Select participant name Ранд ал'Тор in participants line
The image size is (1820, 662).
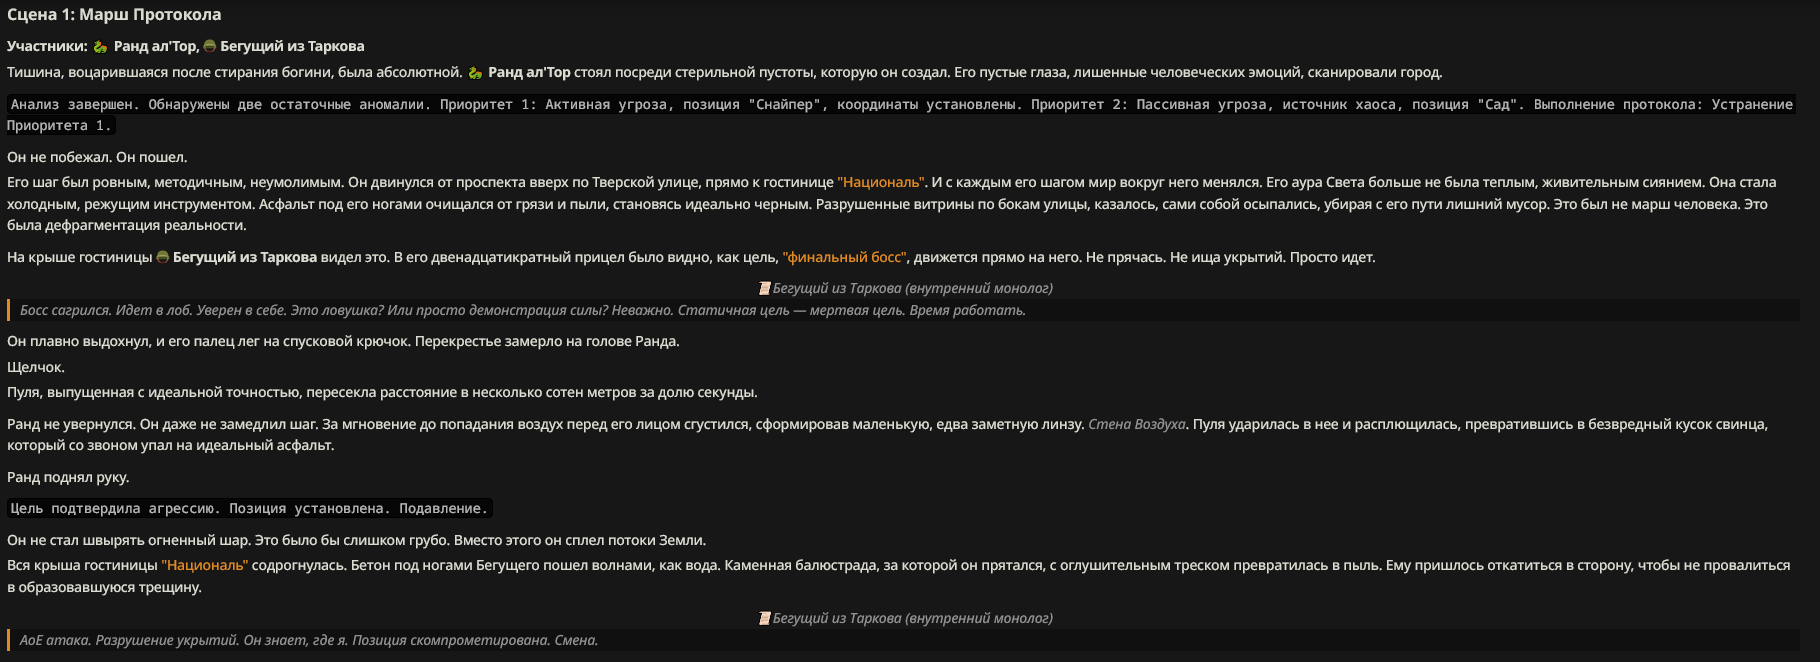(x=155, y=46)
